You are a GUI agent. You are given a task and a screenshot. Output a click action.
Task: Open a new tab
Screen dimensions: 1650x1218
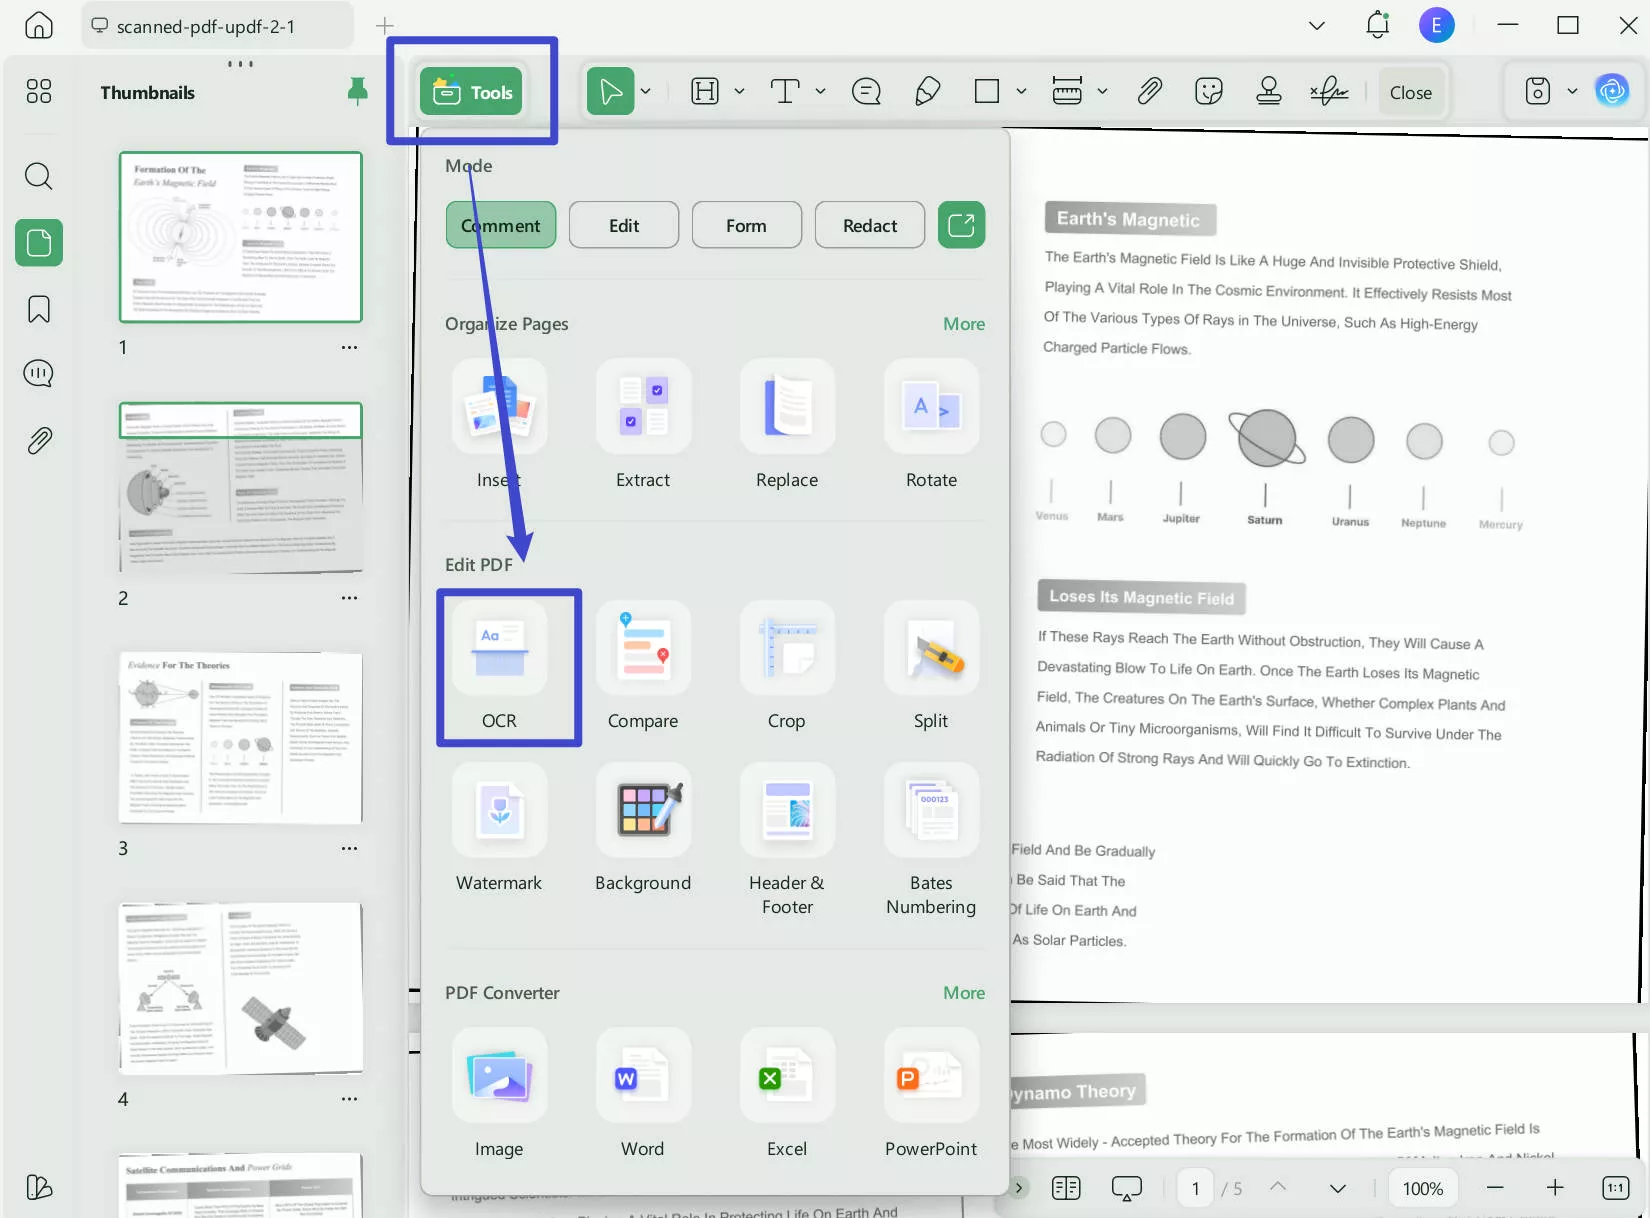385,26
